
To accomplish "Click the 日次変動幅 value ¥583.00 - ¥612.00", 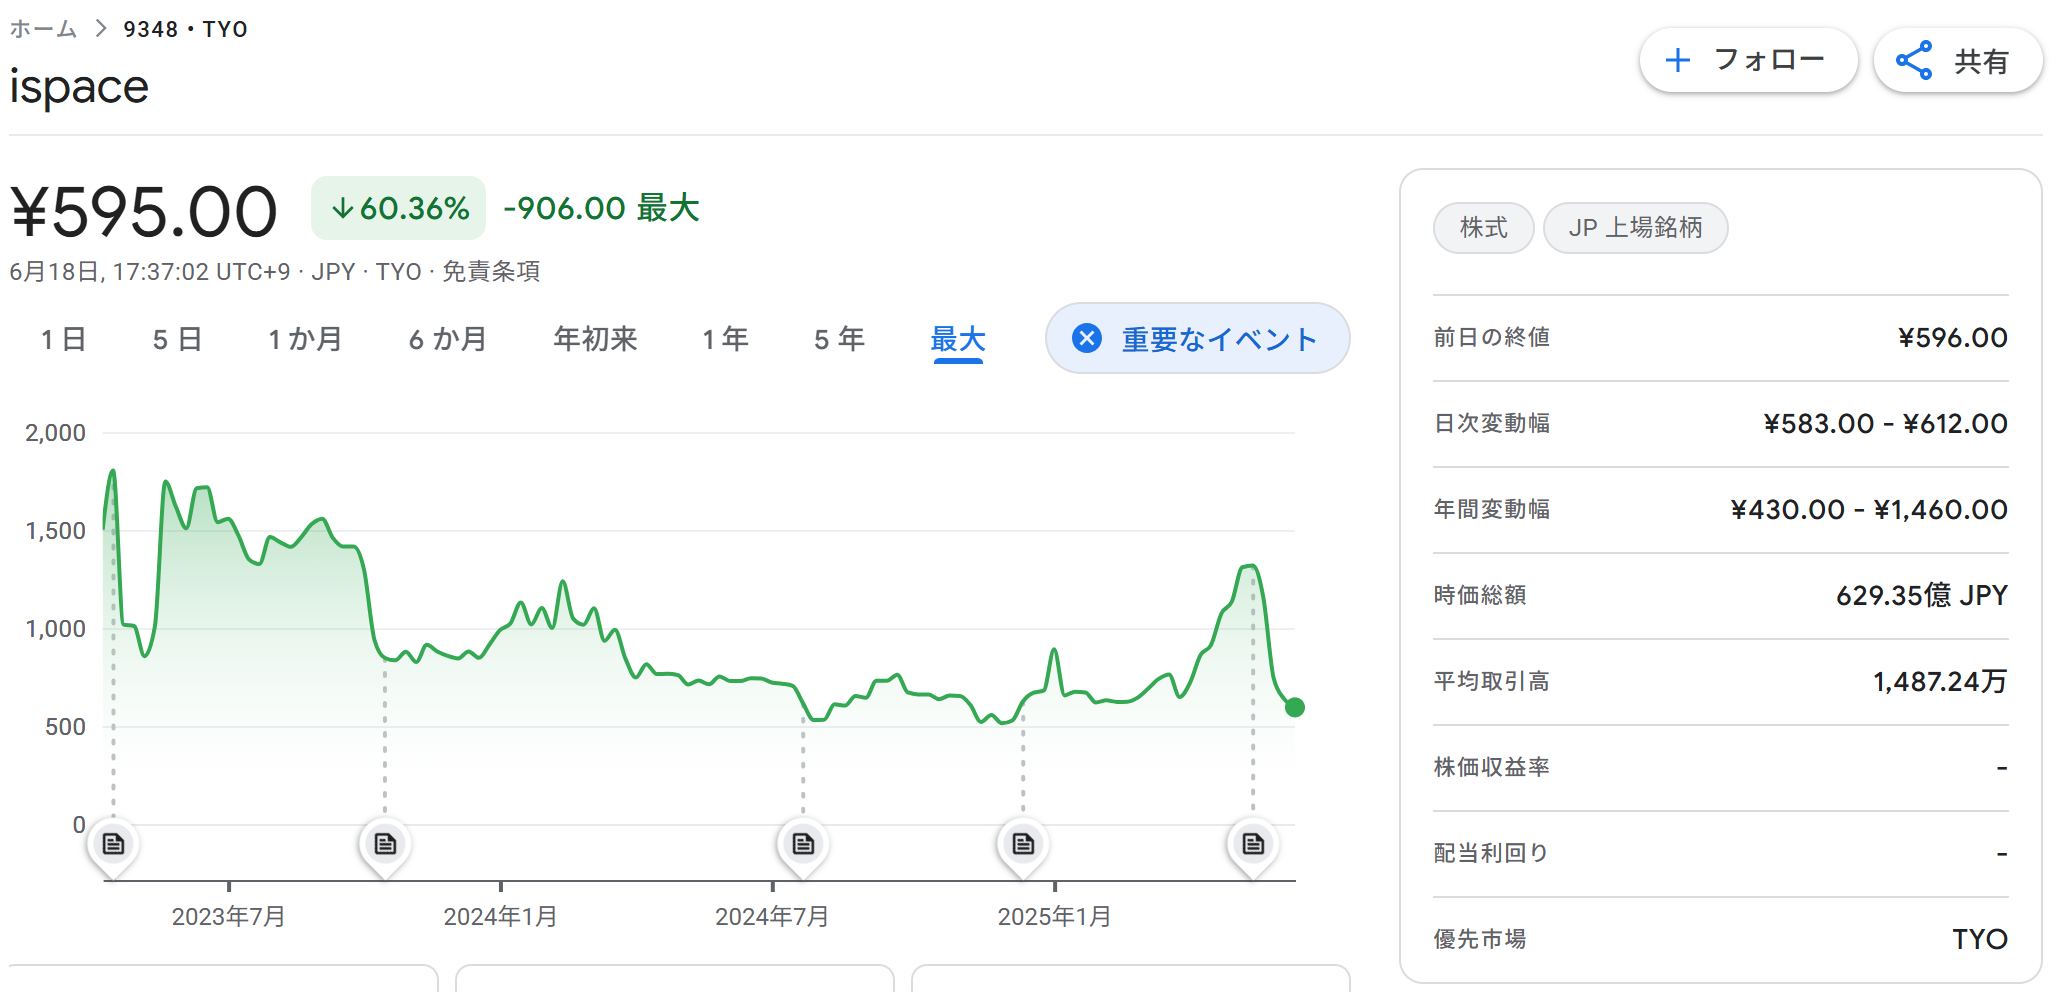I will coord(1885,424).
